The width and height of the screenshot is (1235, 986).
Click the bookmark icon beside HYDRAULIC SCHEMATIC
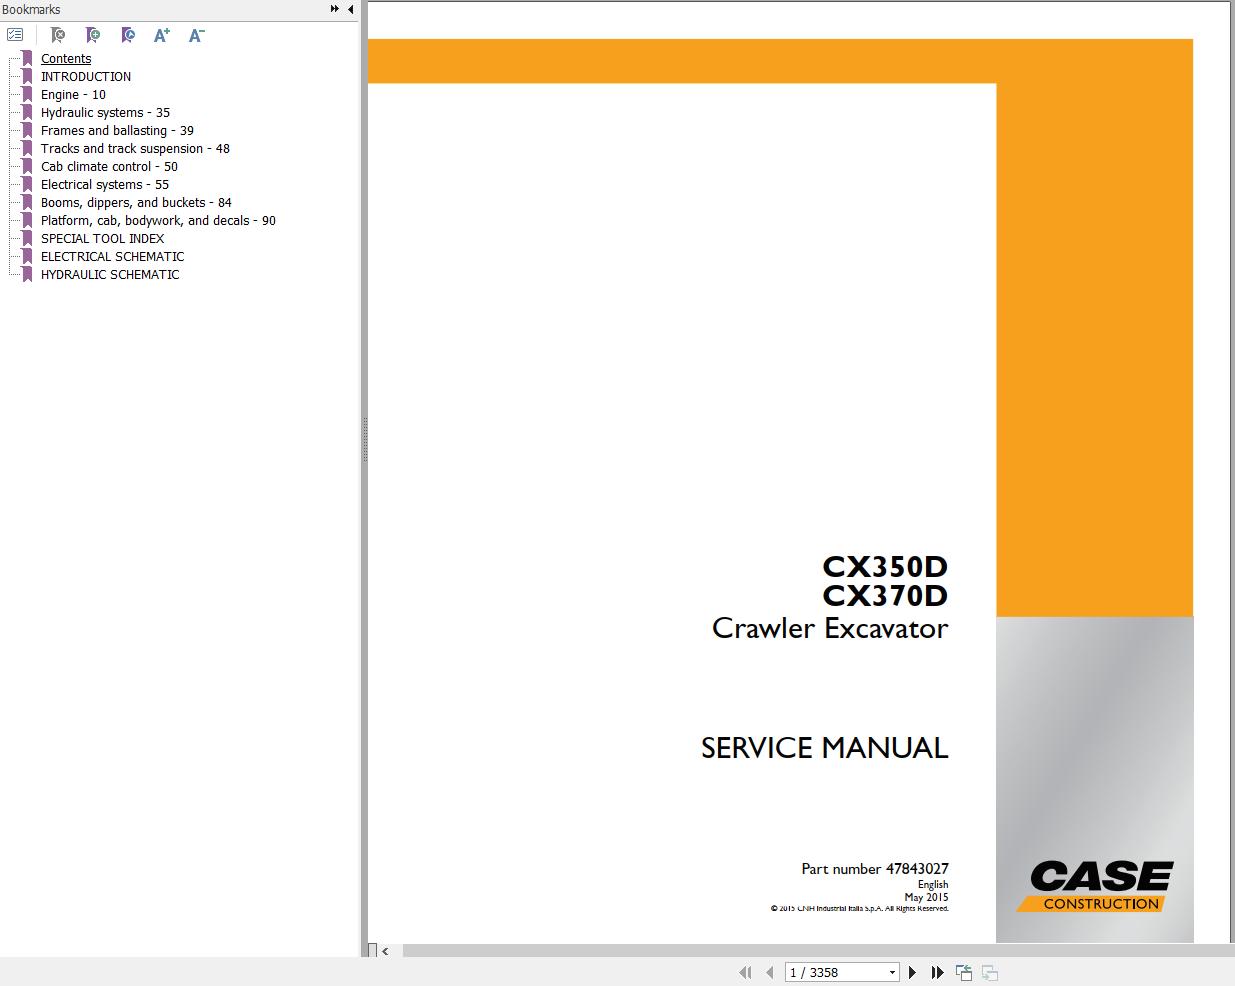click(27, 275)
